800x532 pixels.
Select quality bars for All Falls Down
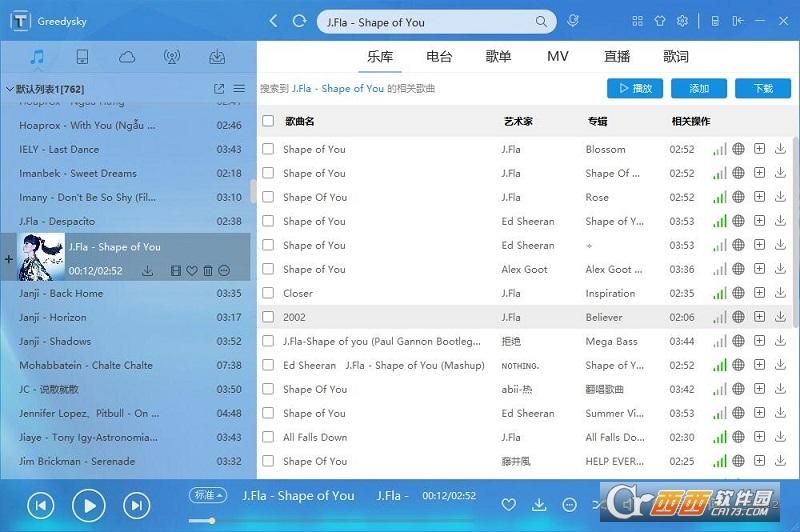719,437
